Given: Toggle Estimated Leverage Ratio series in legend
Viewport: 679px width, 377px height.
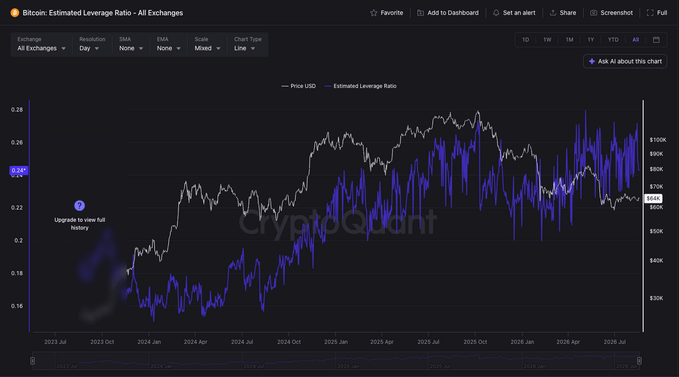Looking at the screenshot, I should (x=360, y=86).
